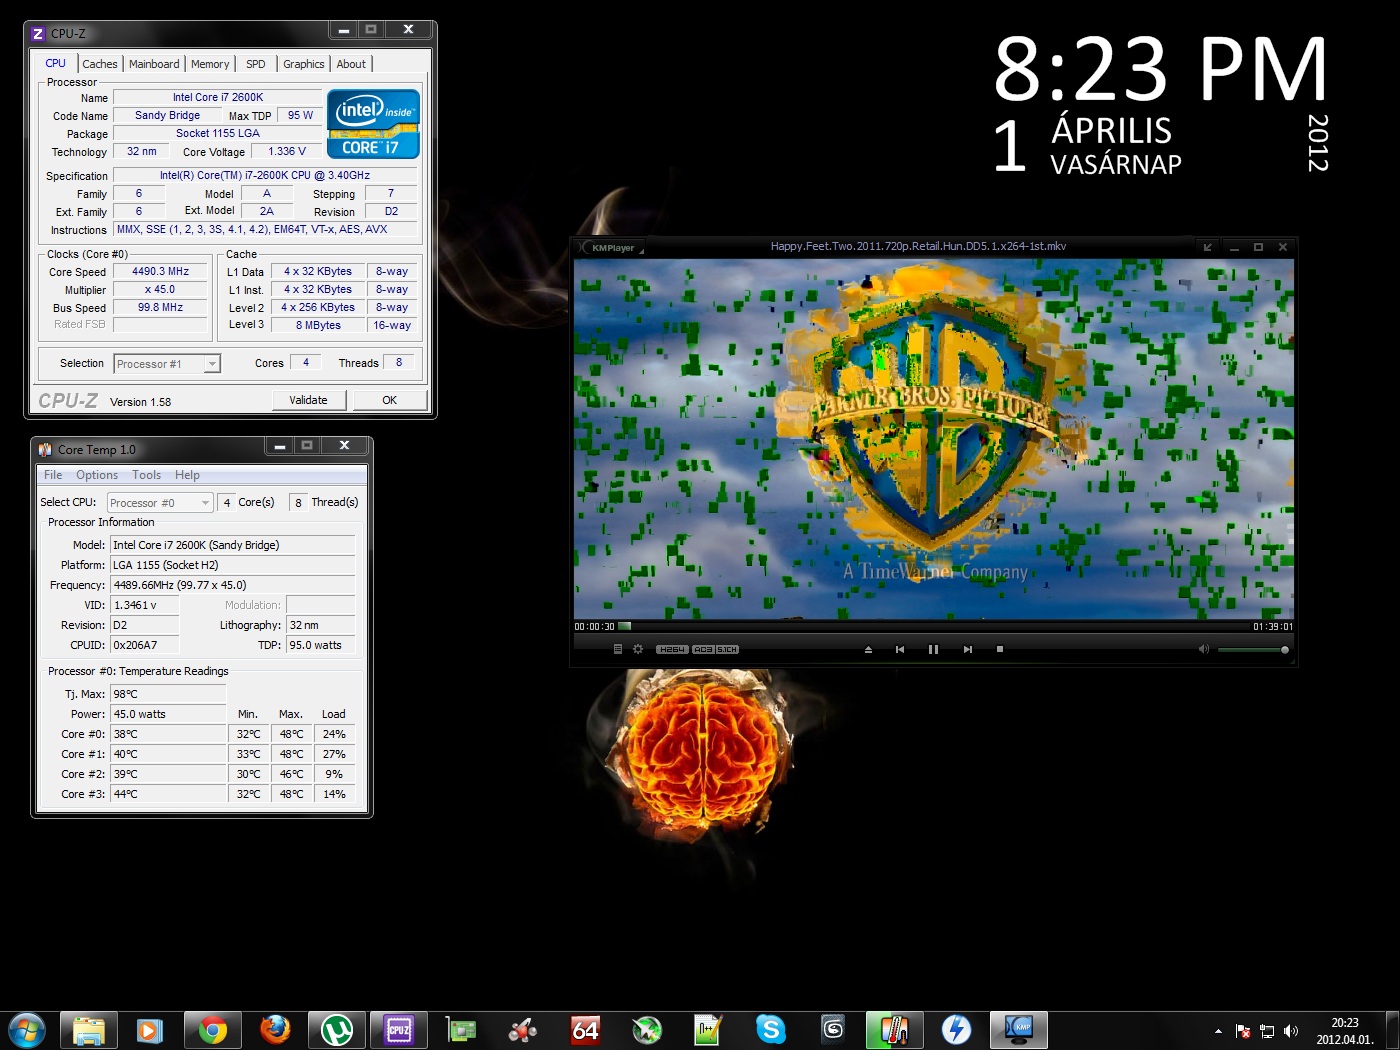Seek on the KMPlayer progress bar
Viewport: 1400px width, 1050px height.
coord(933,626)
